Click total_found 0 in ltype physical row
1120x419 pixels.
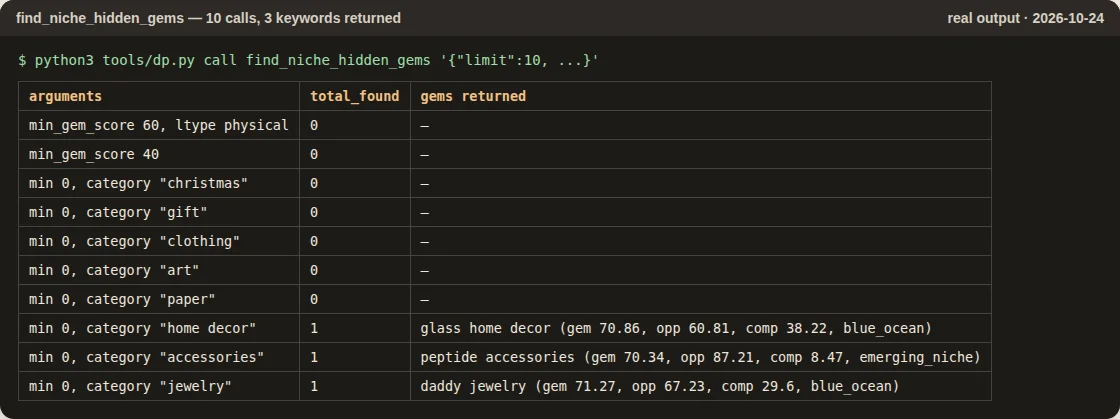click(314, 125)
